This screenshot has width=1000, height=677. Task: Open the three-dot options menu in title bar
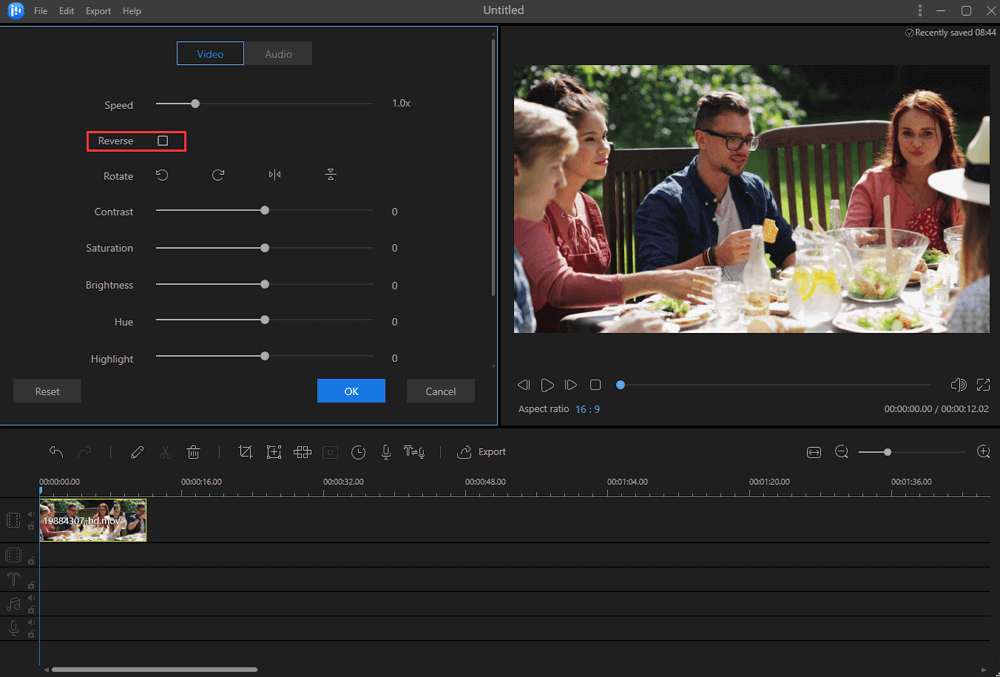click(920, 10)
